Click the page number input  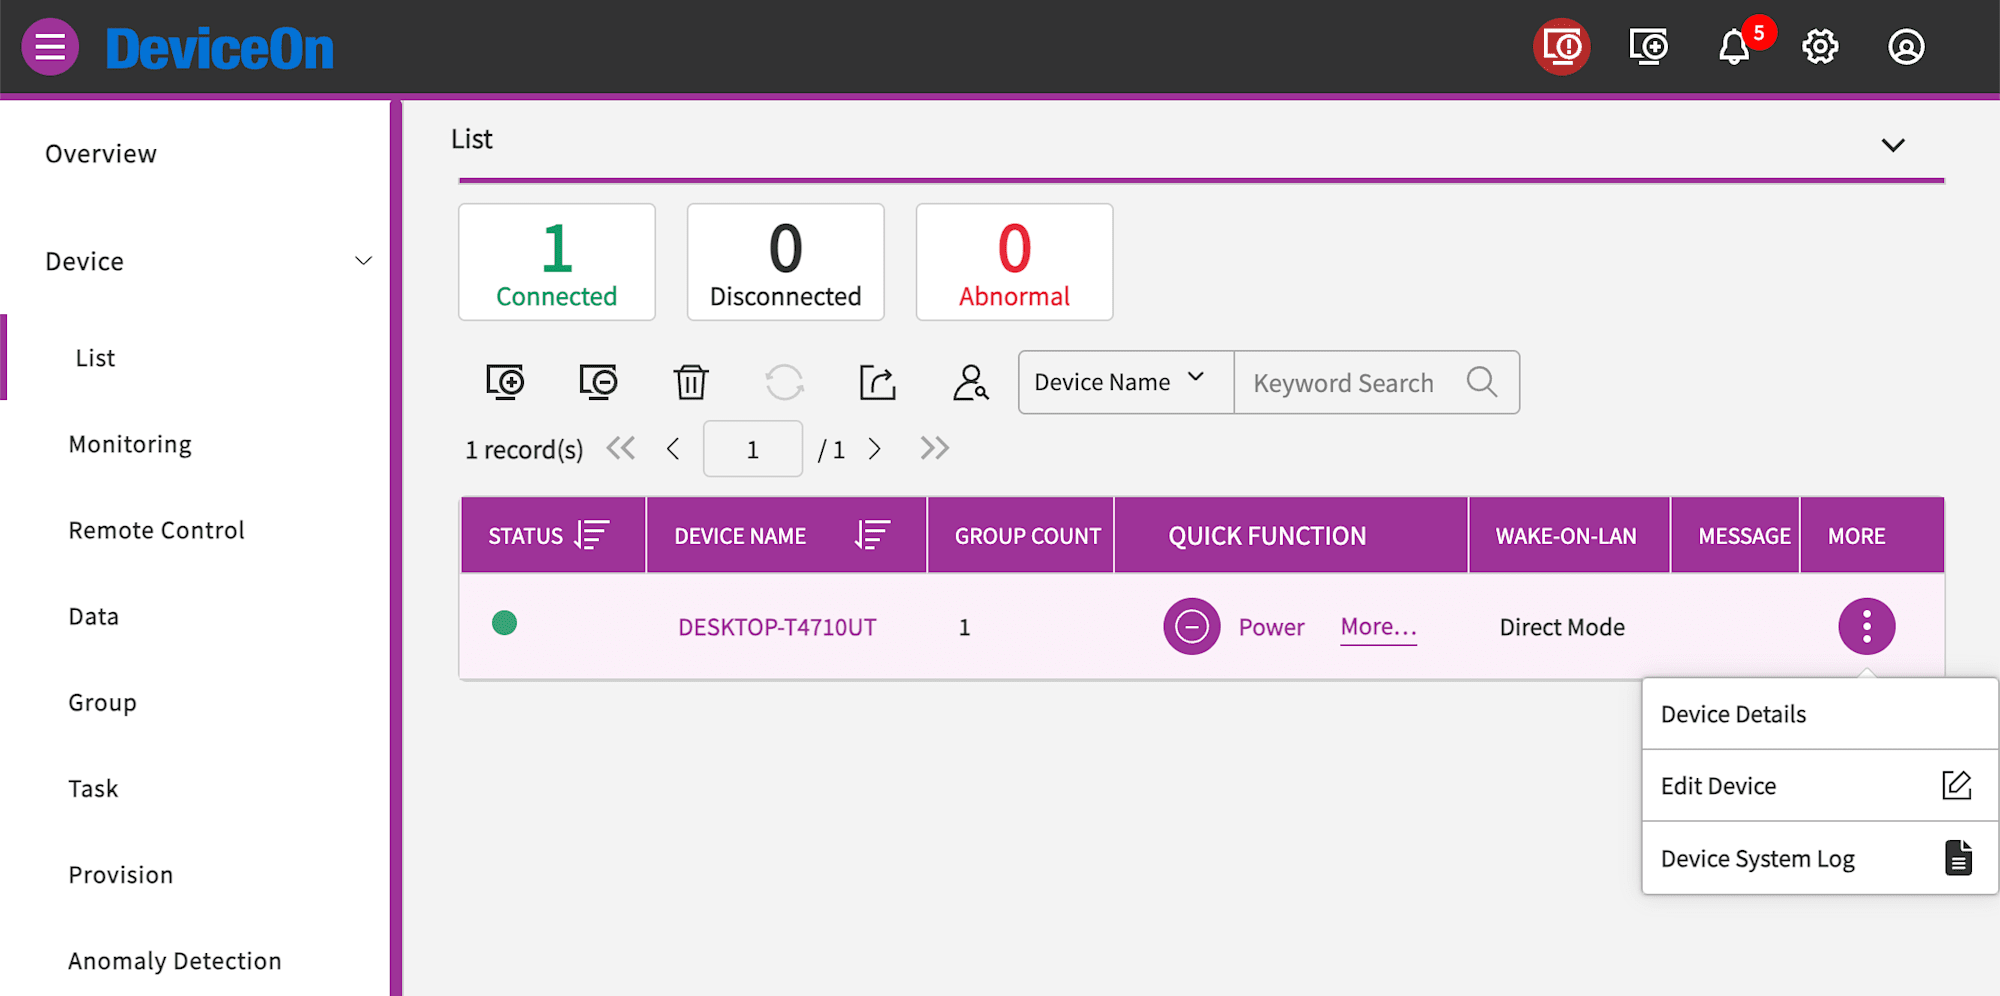pyautogui.click(x=753, y=449)
